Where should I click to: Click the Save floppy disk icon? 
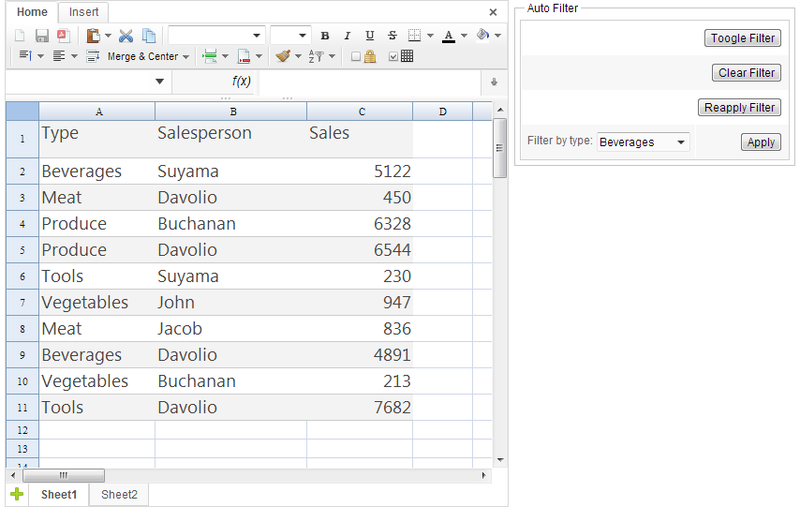point(42,35)
